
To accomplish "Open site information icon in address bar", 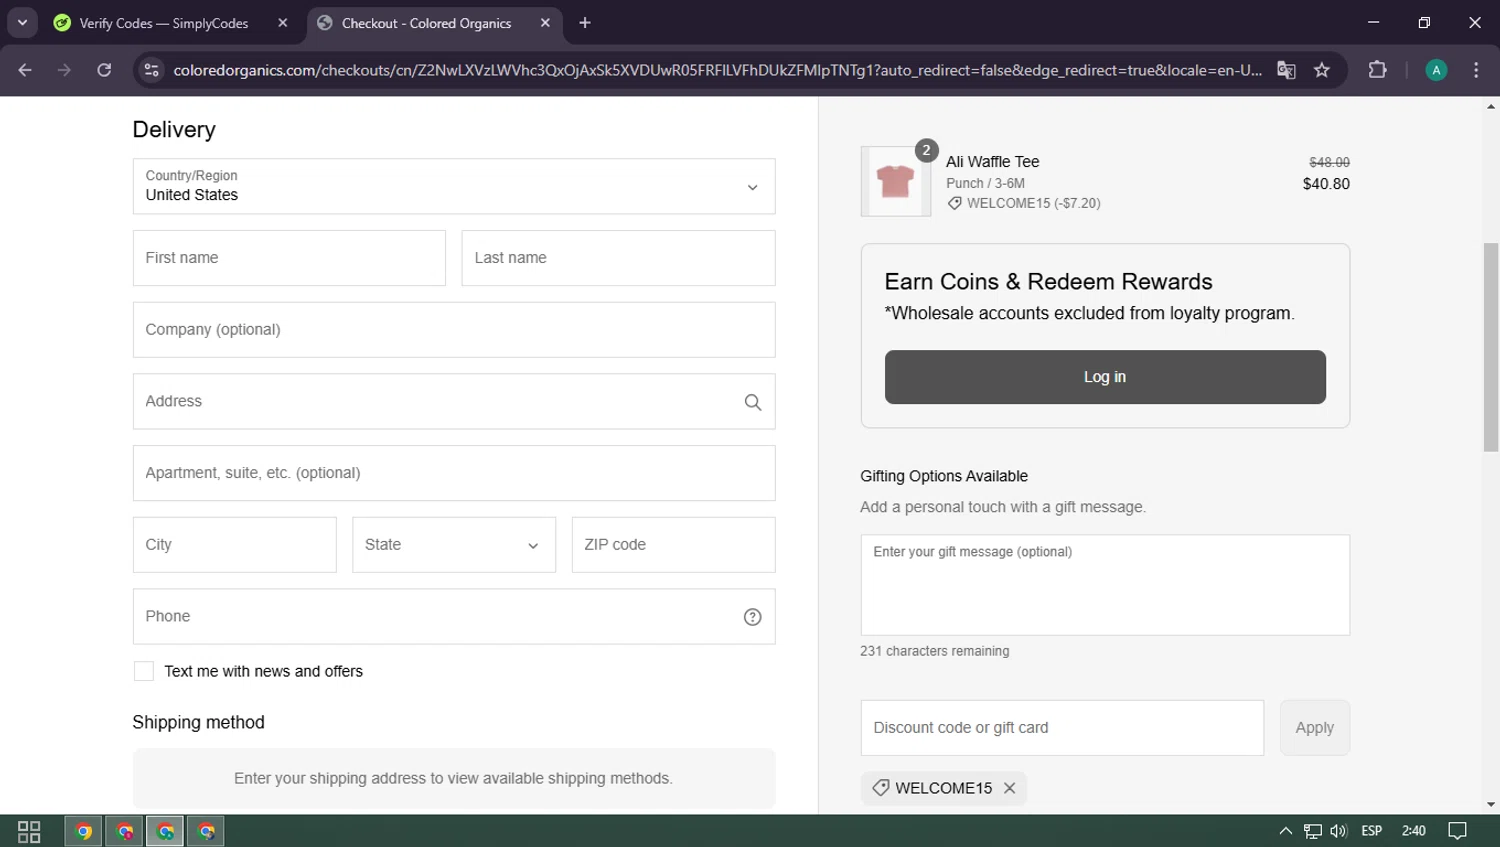I will point(151,70).
